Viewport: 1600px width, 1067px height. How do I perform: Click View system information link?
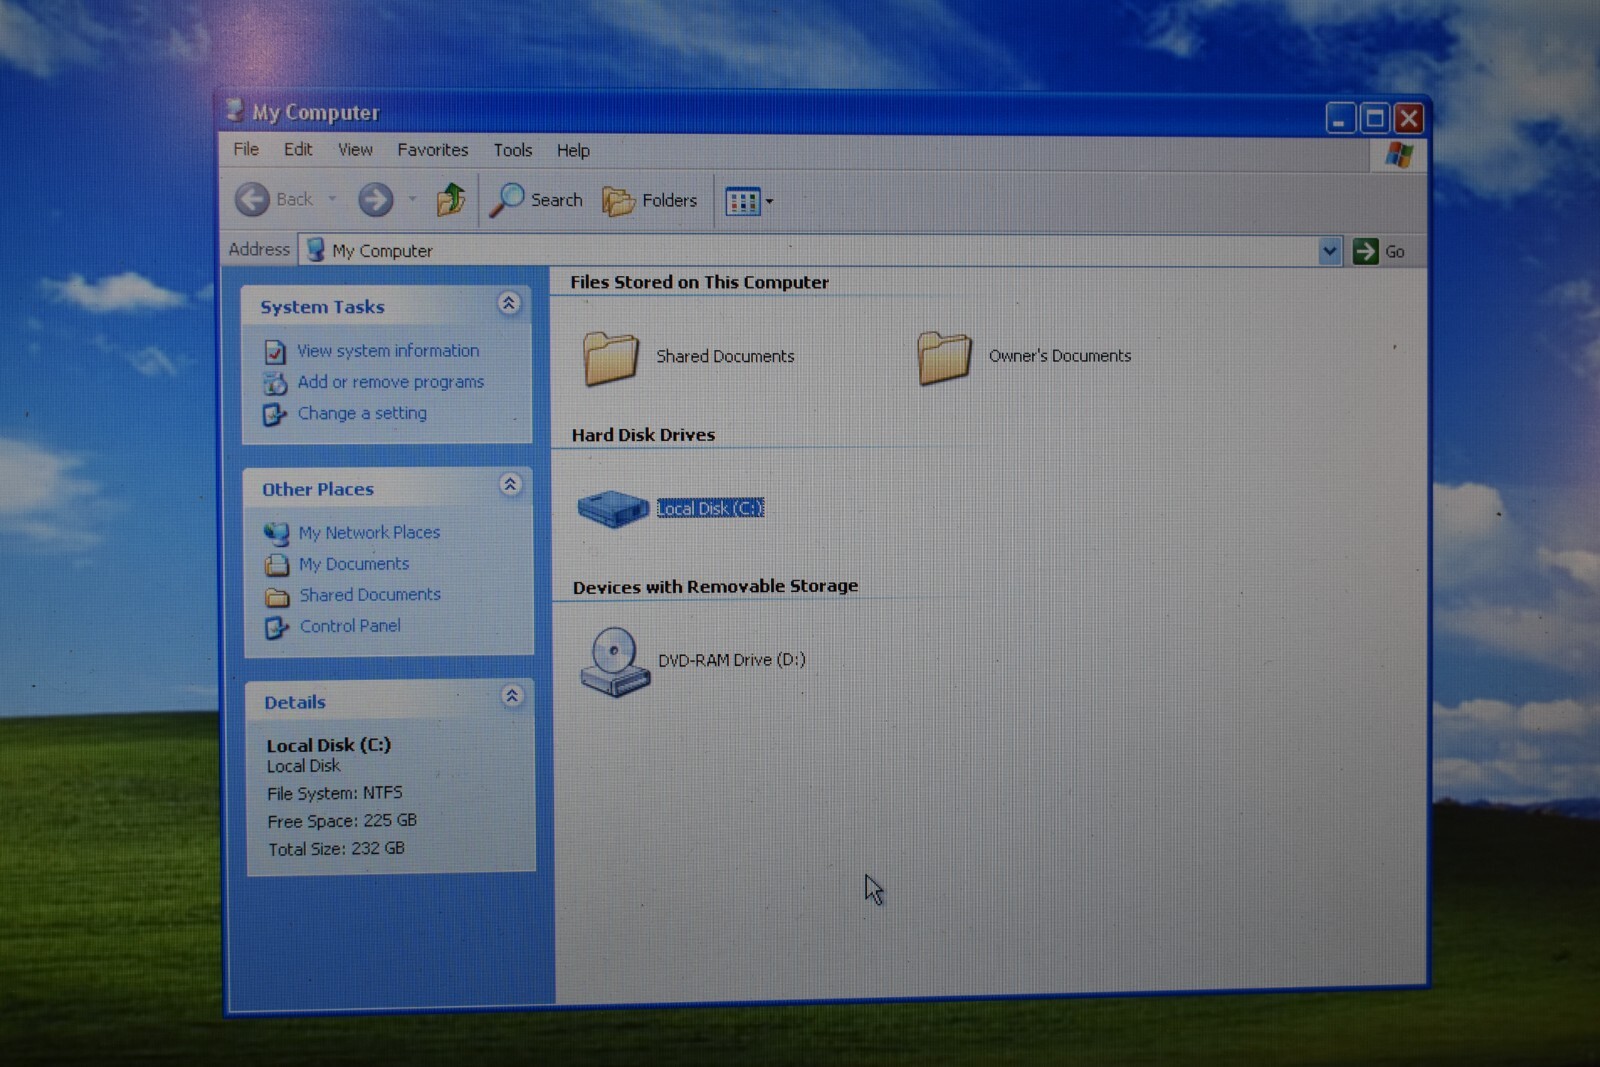click(x=388, y=351)
